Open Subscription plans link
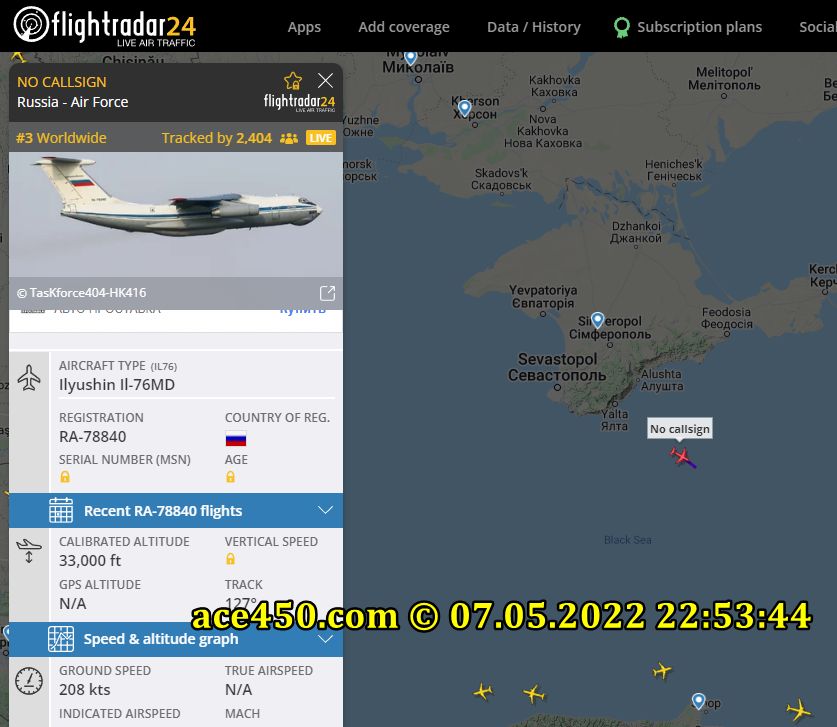 click(x=689, y=27)
